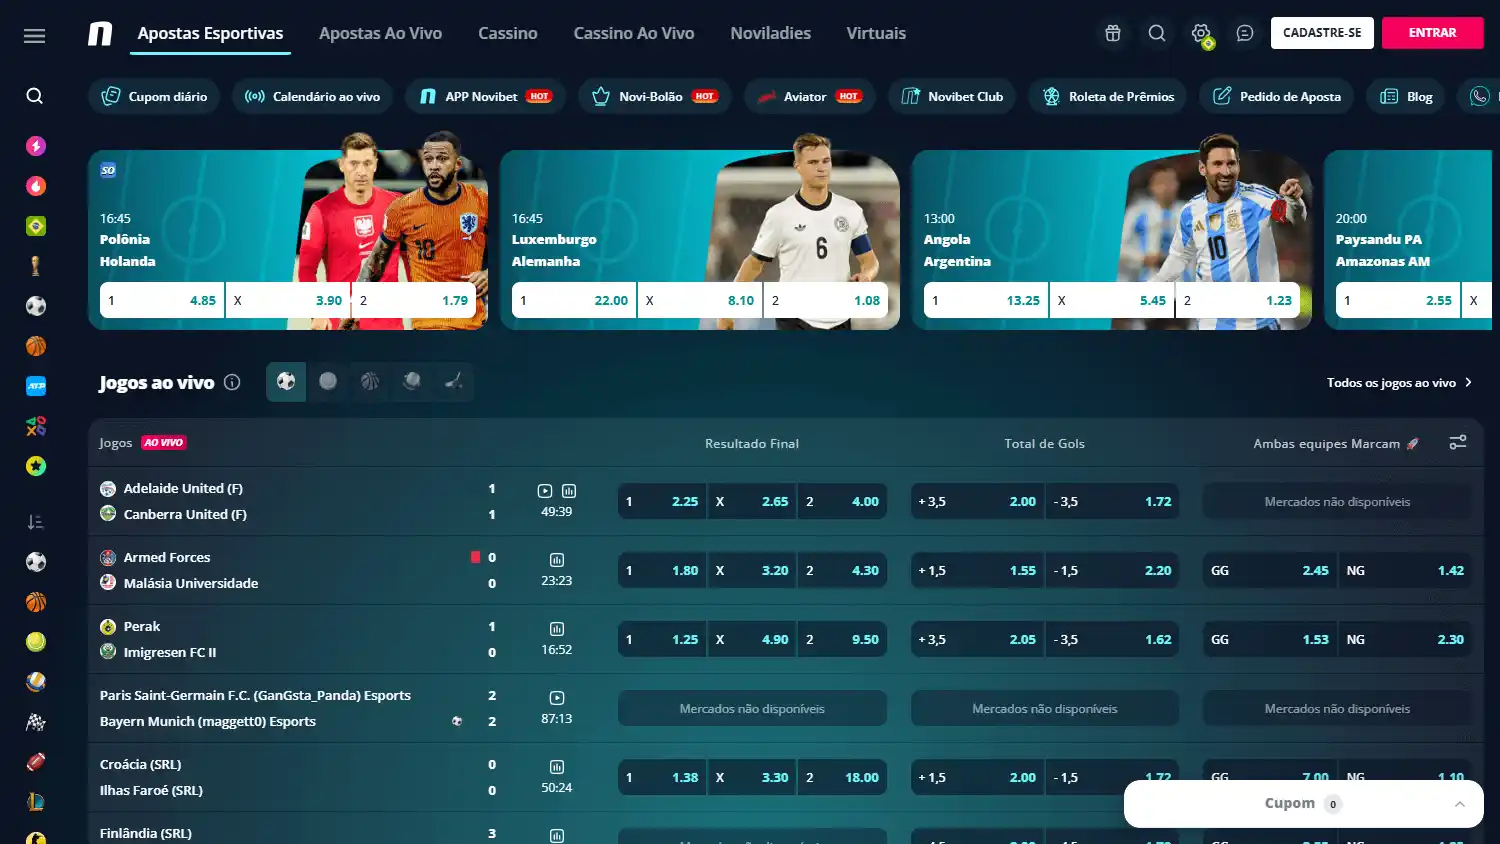Open the Novi-Bolão shortcut
Image resolution: width=1500 pixels, height=844 pixels.
pos(655,97)
